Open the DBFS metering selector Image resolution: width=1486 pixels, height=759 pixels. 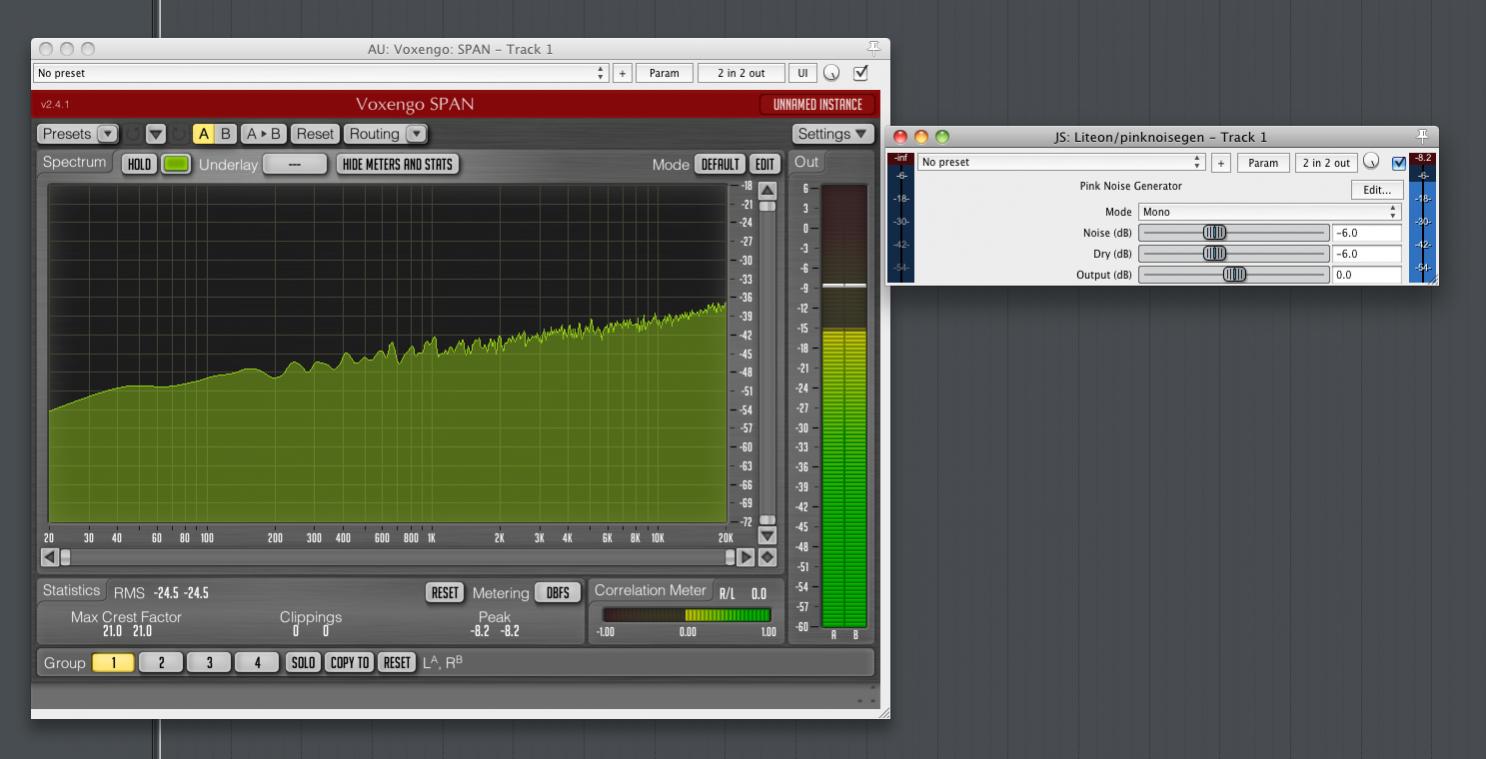click(558, 592)
